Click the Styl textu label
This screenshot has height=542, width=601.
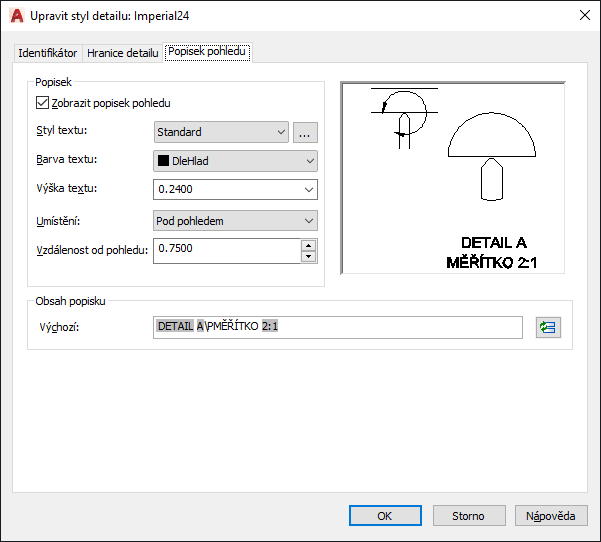coord(62,130)
